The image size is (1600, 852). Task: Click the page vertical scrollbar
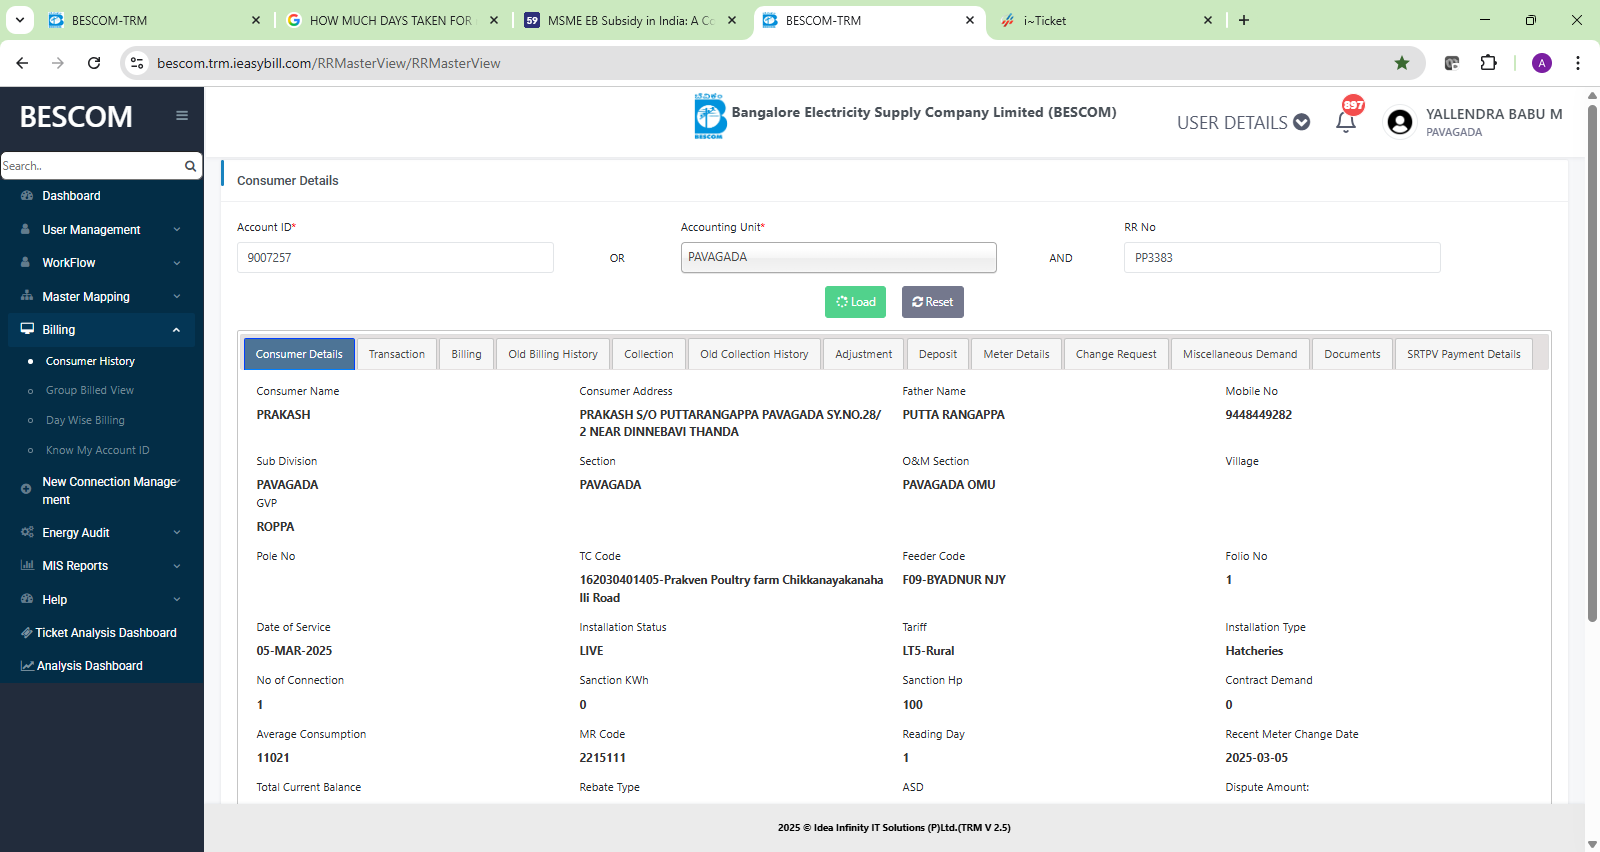[1592, 380]
